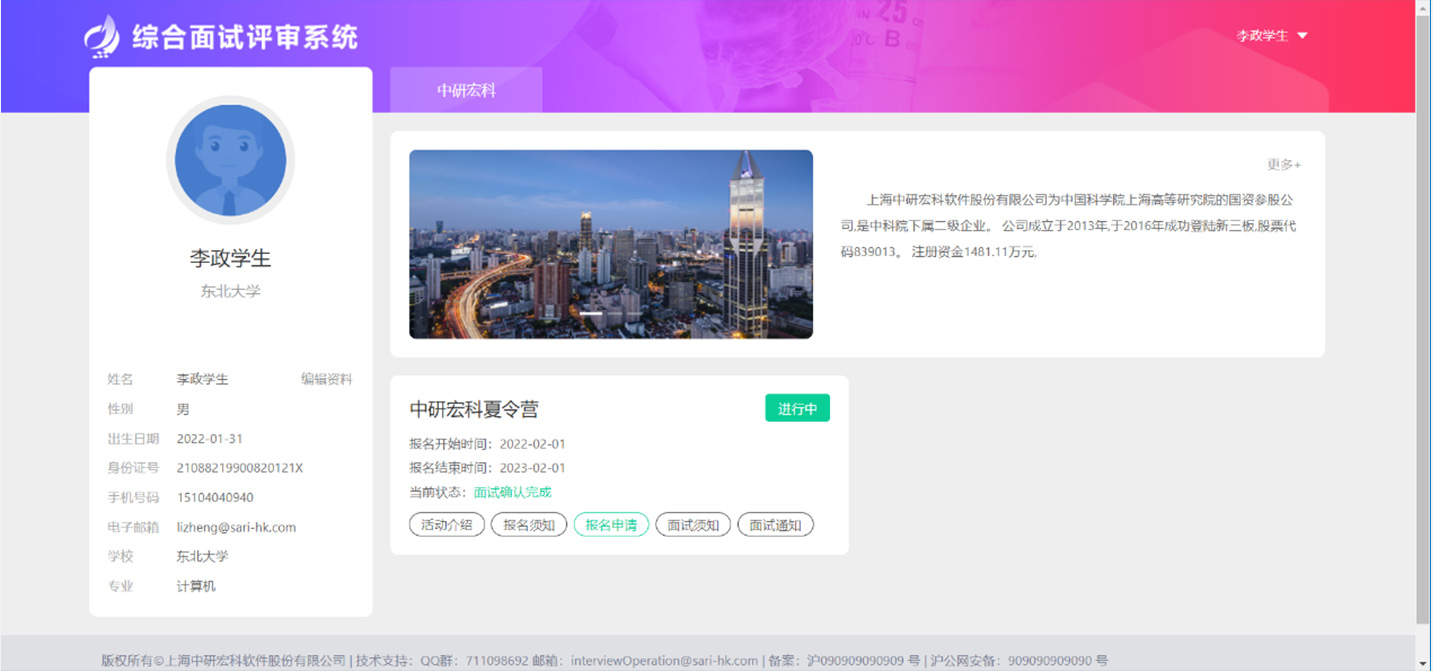This screenshot has height=671, width=1433.
Task: Click the scrollbar down arrow
Action: pyautogui.click(x=1424, y=663)
